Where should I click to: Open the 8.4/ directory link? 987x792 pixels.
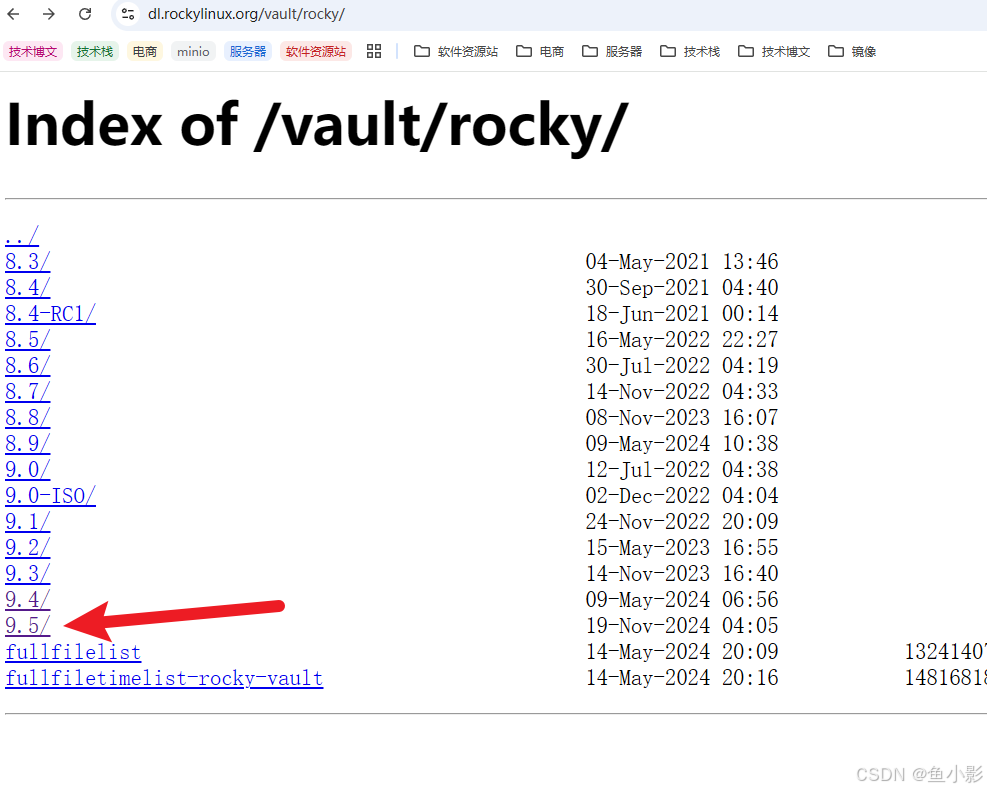(x=28, y=288)
